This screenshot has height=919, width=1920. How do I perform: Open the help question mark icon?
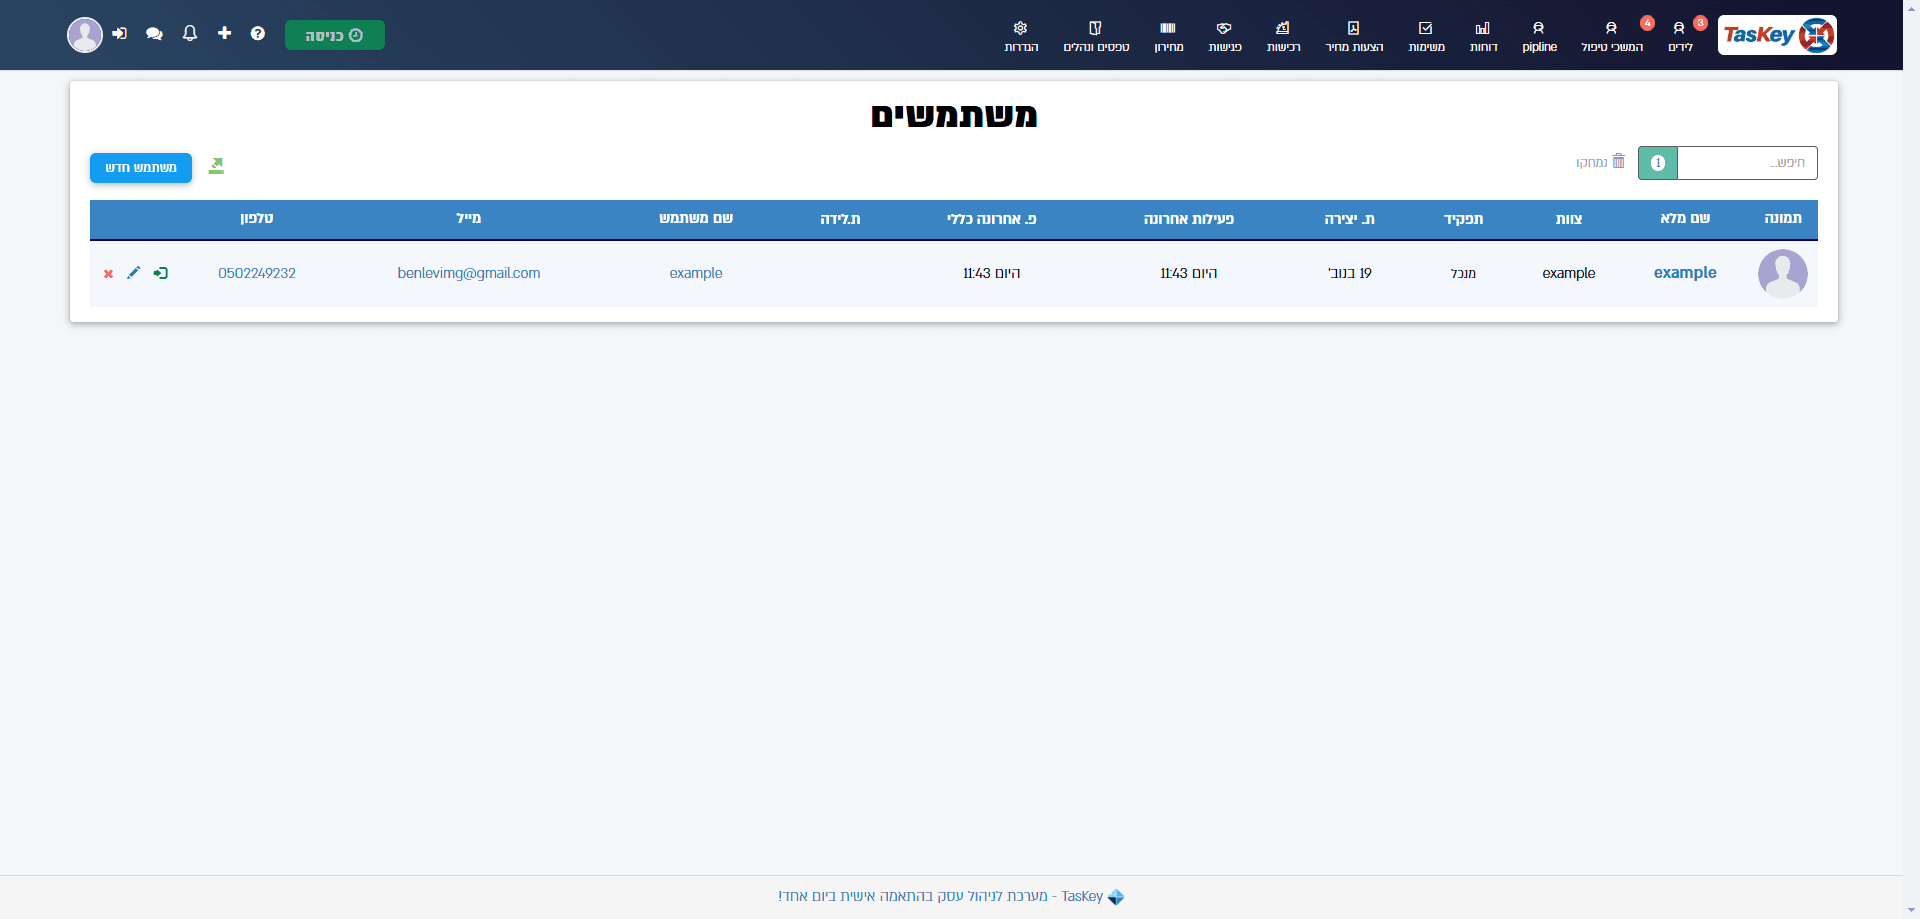(258, 34)
